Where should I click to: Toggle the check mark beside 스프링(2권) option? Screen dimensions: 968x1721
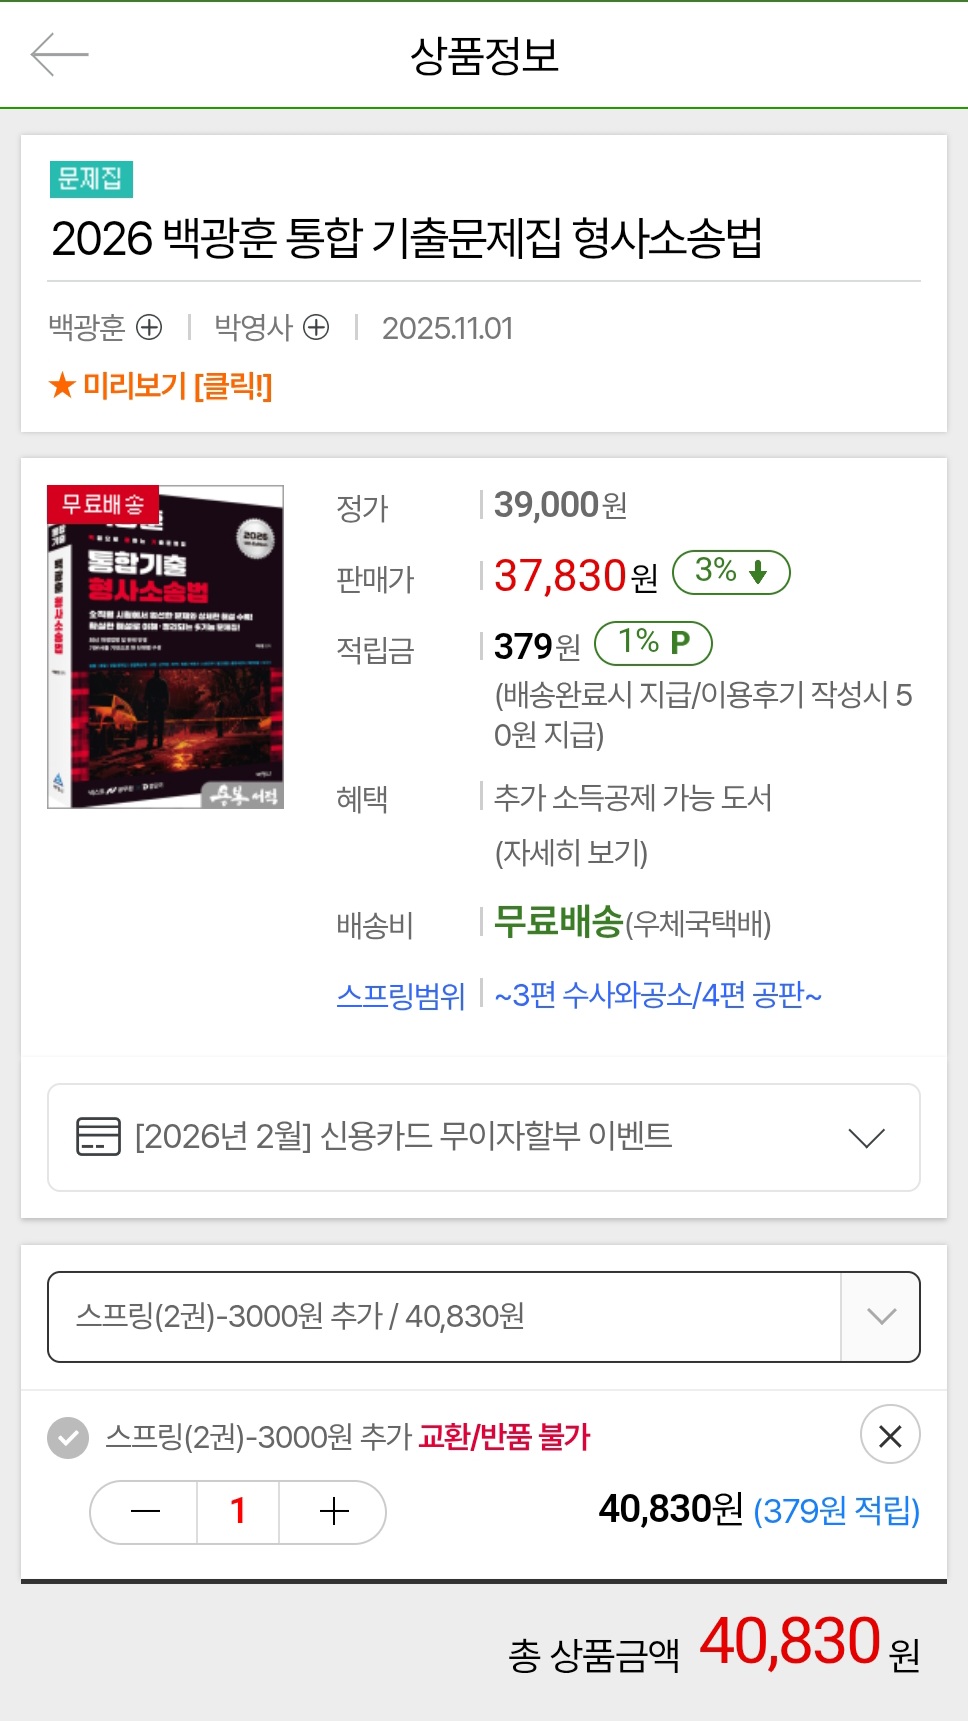(x=68, y=1438)
